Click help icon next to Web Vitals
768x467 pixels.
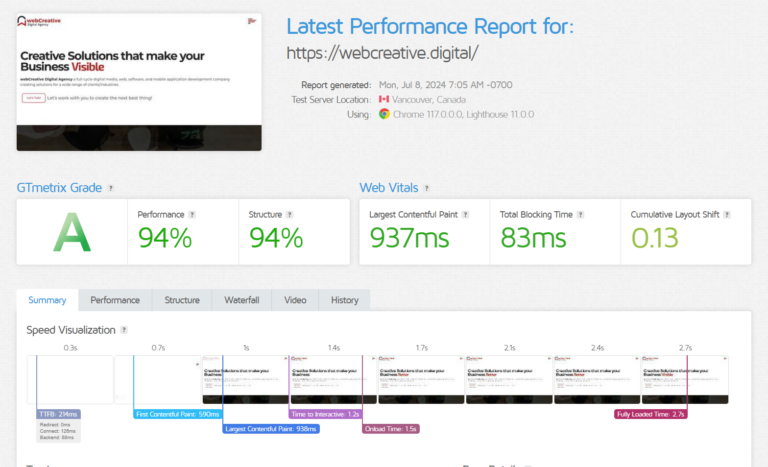[x=427, y=188]
